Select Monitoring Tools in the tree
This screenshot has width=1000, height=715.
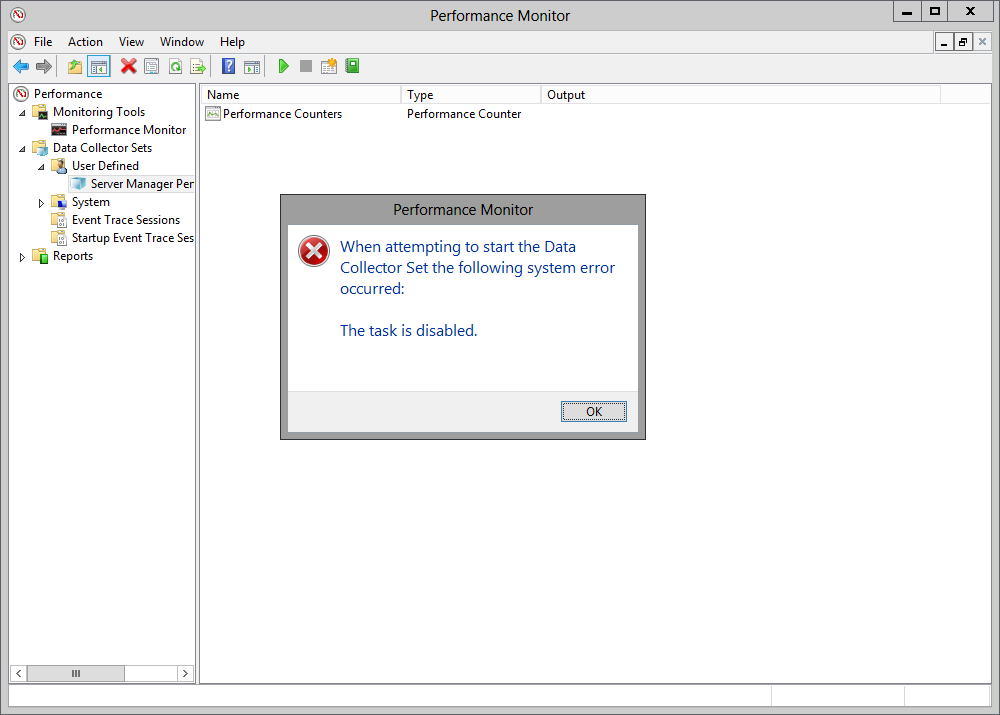pos(99,112)
